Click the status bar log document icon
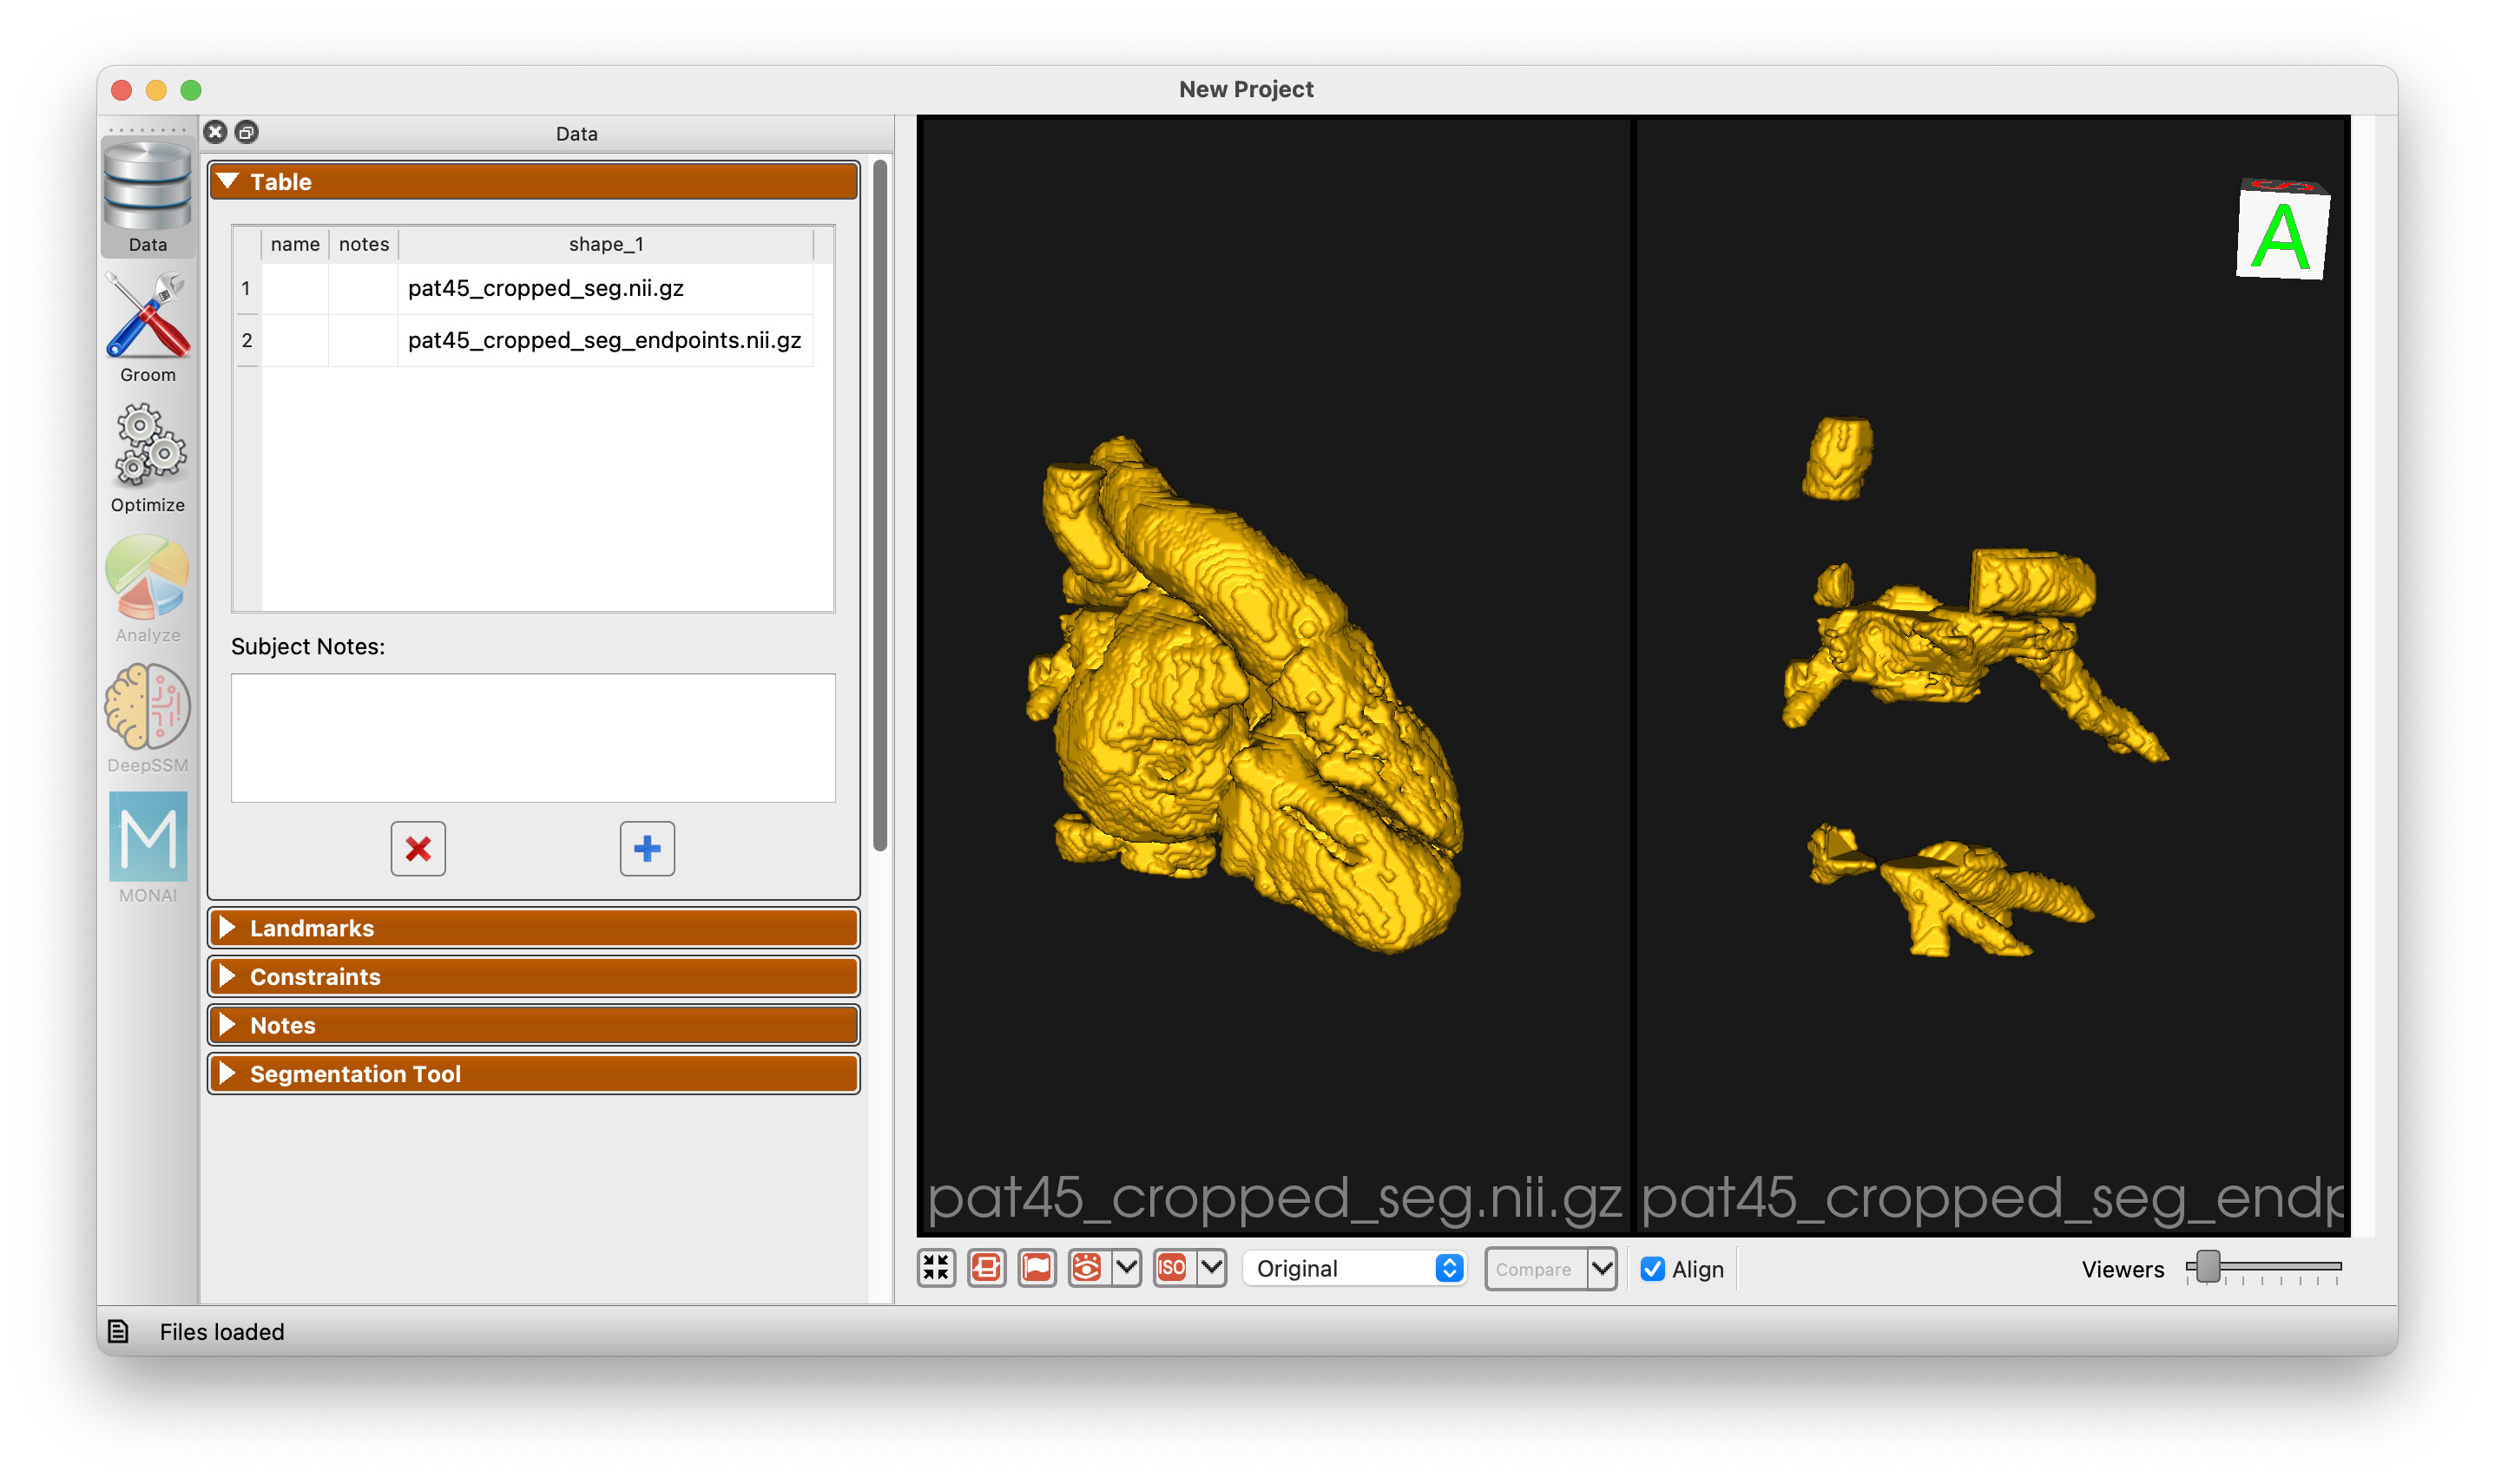 [118, 1331]
